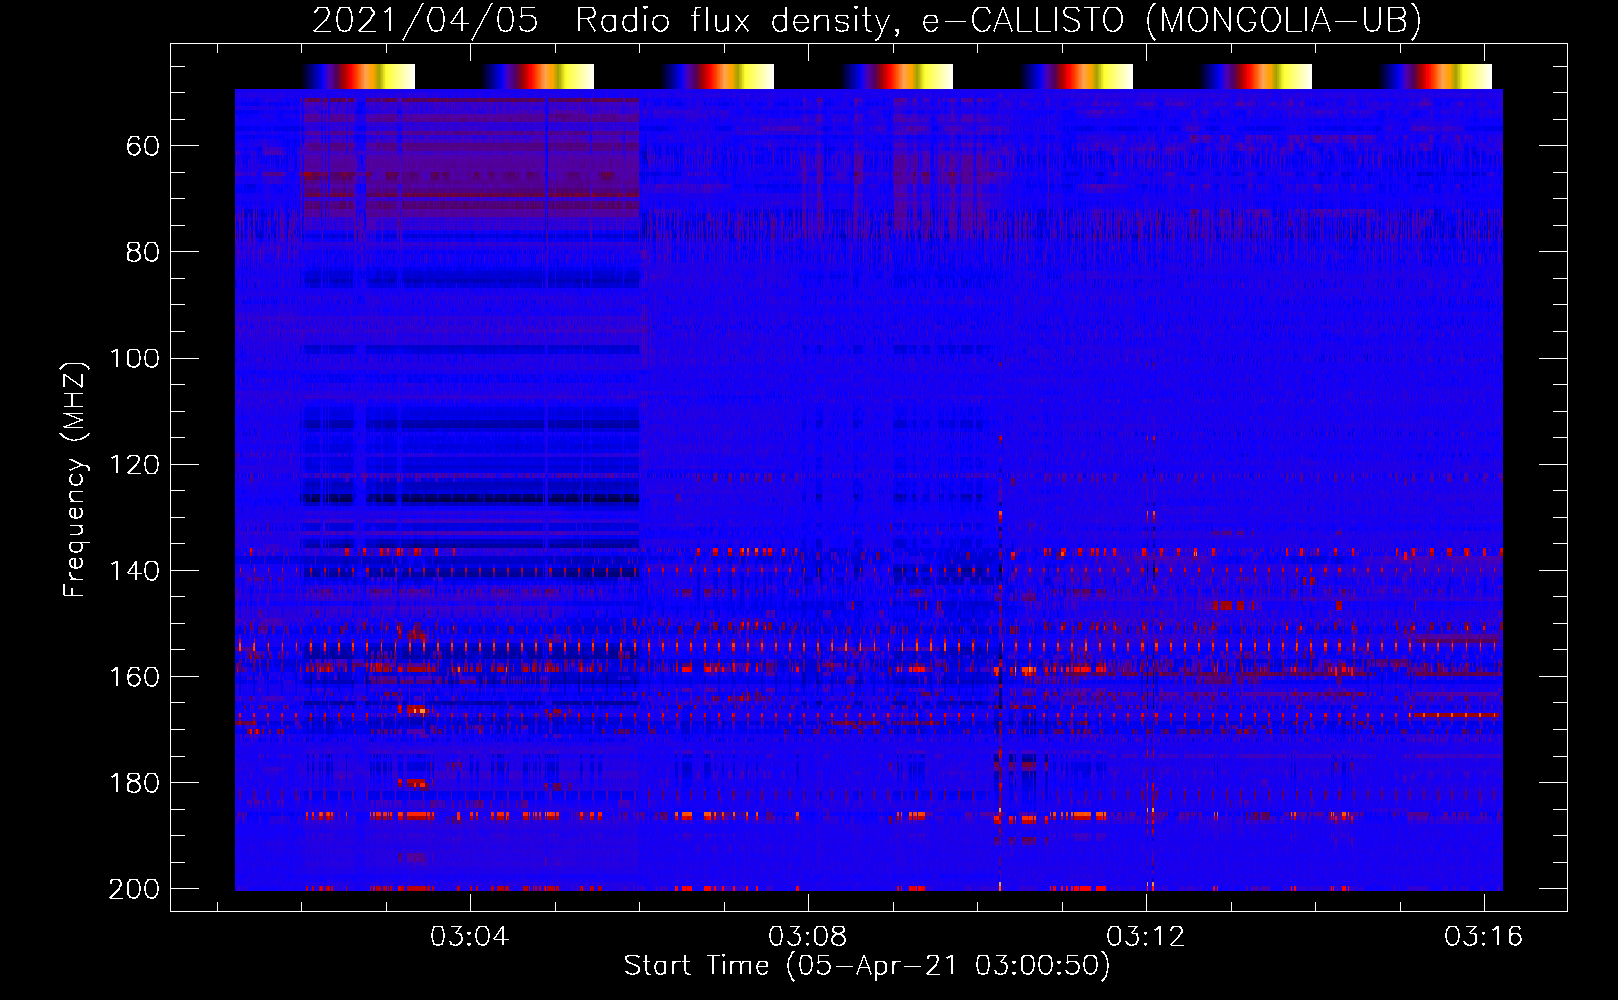Click the 80 frequency tick label

coord(143,253)
